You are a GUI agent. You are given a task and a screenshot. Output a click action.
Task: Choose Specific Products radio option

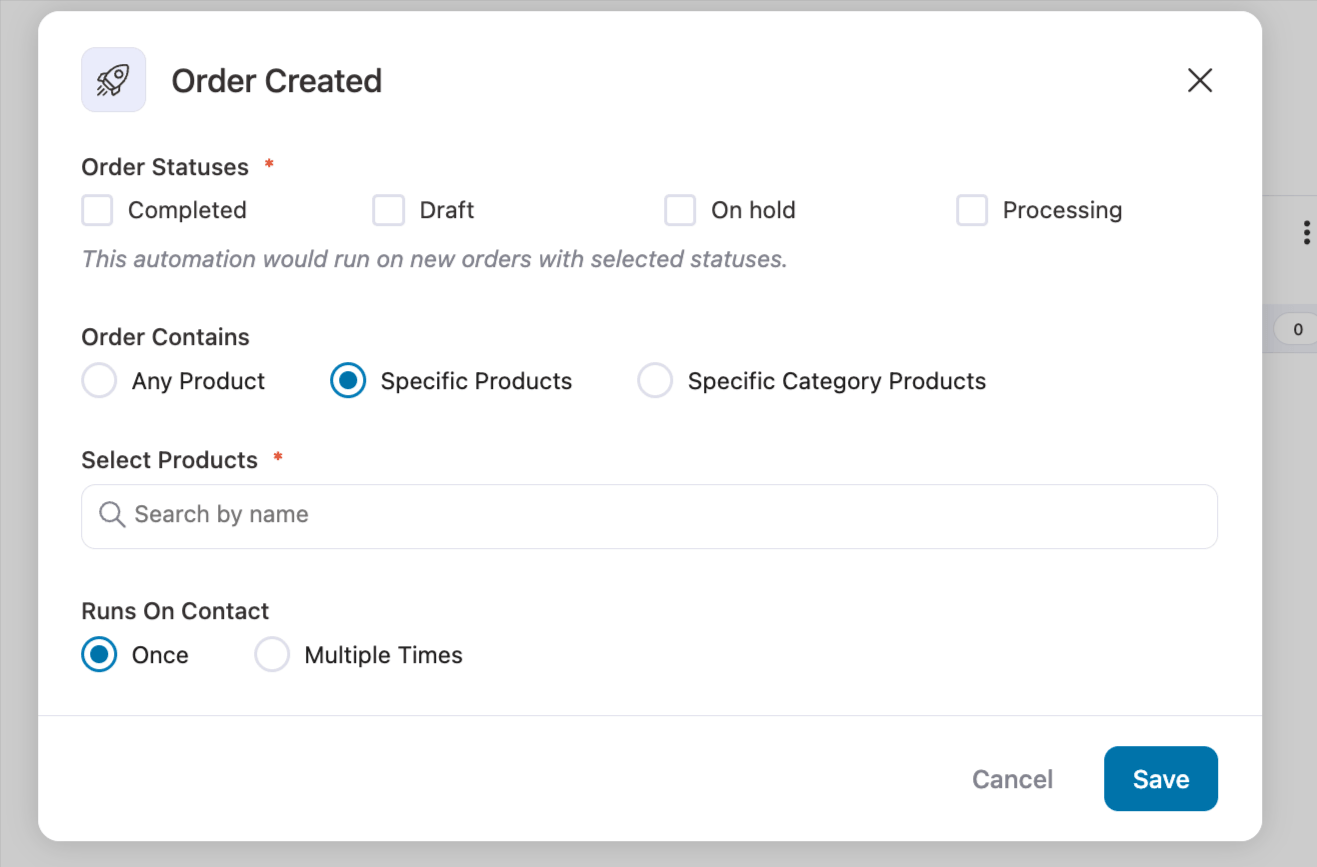pos(348,381)
